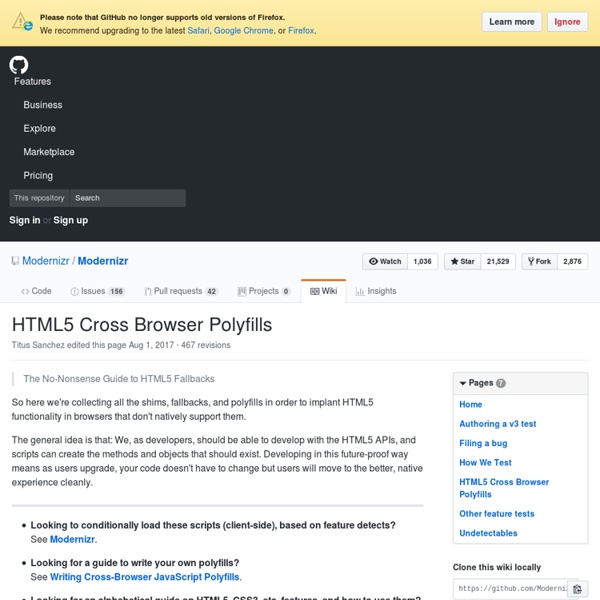Click the Learn more button

coord(512,22)
